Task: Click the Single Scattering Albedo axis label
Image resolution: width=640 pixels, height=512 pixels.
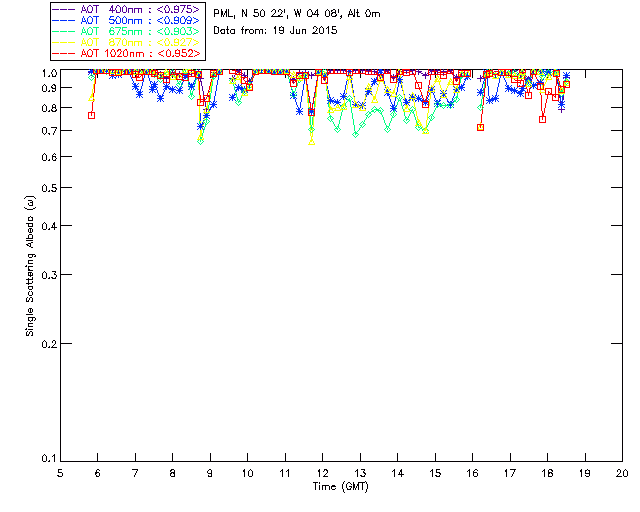Action: (x=30, y=266)
